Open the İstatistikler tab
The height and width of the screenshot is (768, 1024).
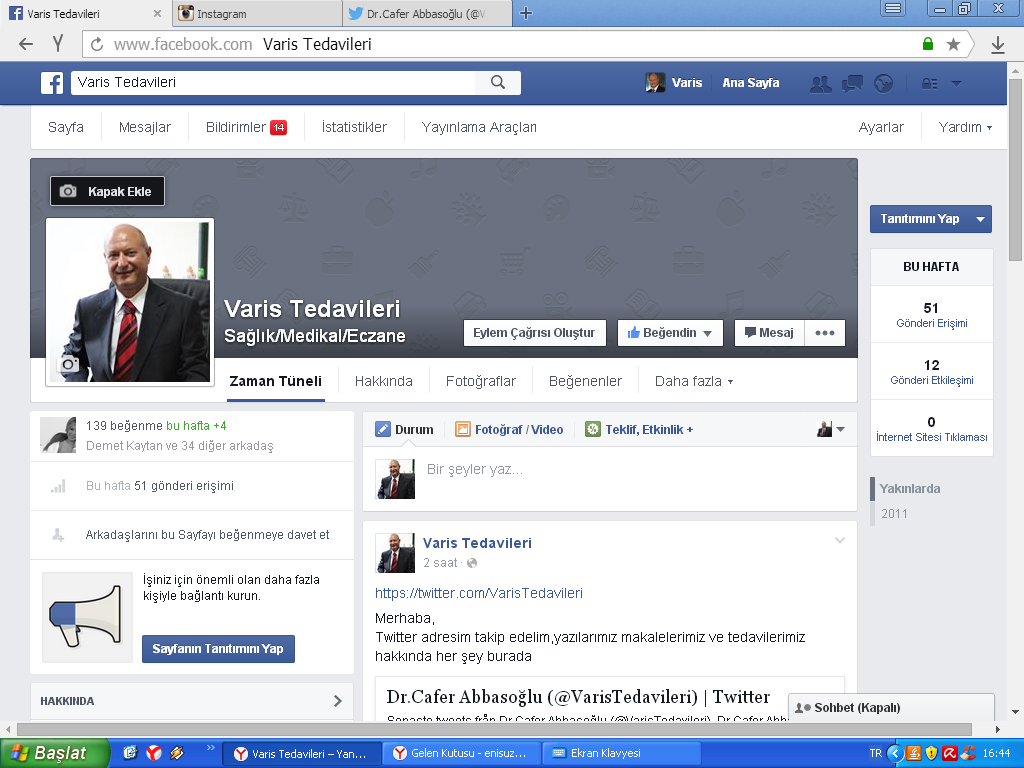[x=354, y=127]
